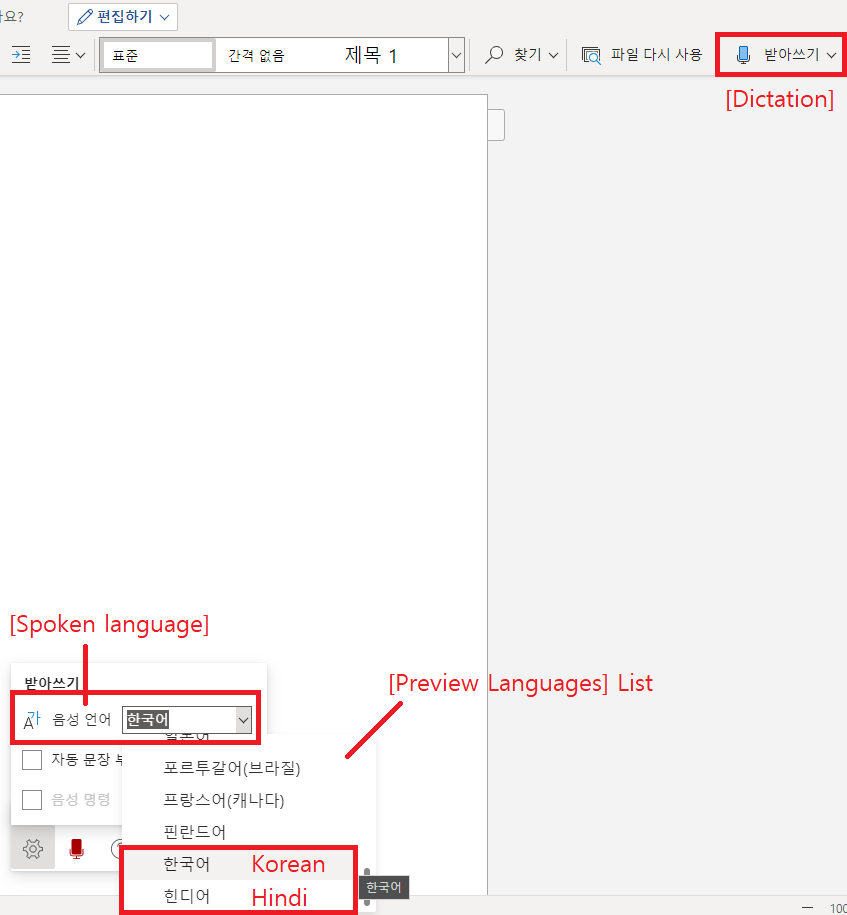The width and height of the screenshot is (847, 915).
Task: Expand the 음성 언어 language combo box
Action: click(187, 720)
